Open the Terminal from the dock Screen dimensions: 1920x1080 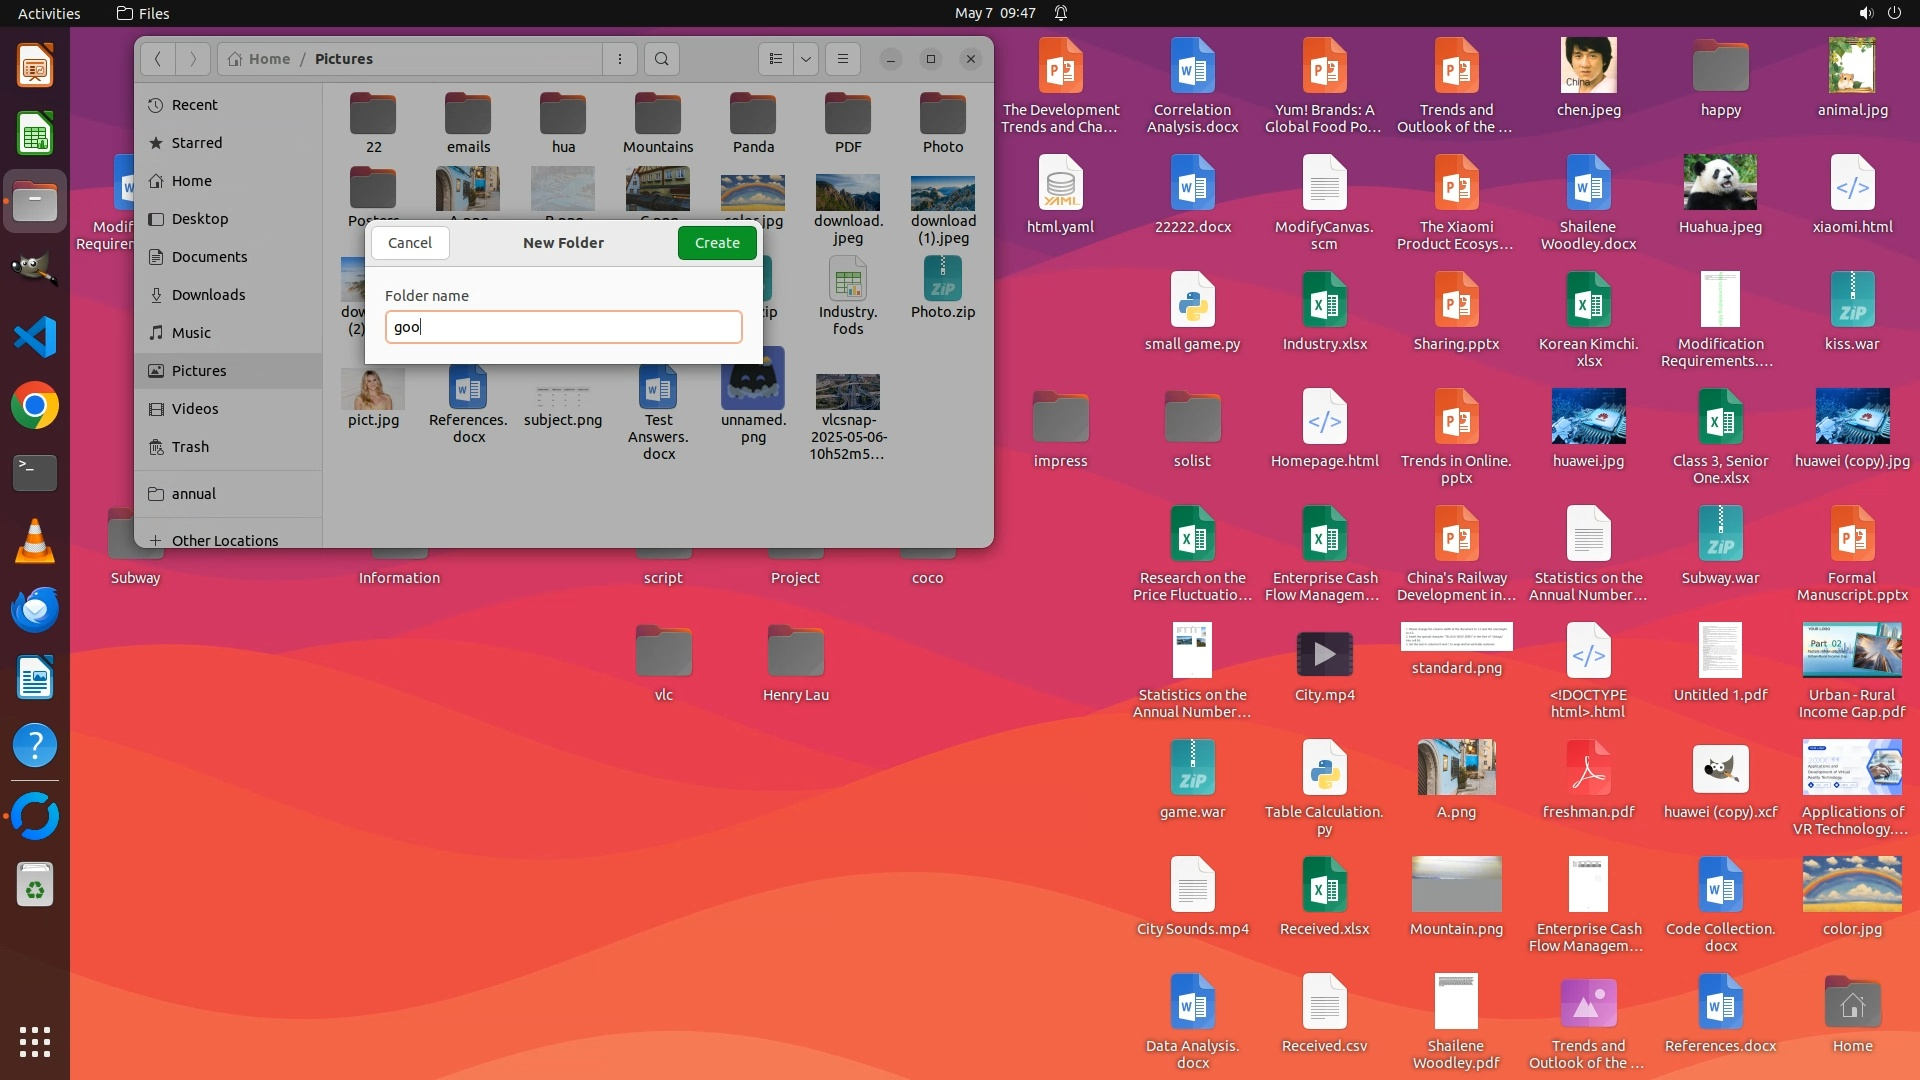pos(35,473)
